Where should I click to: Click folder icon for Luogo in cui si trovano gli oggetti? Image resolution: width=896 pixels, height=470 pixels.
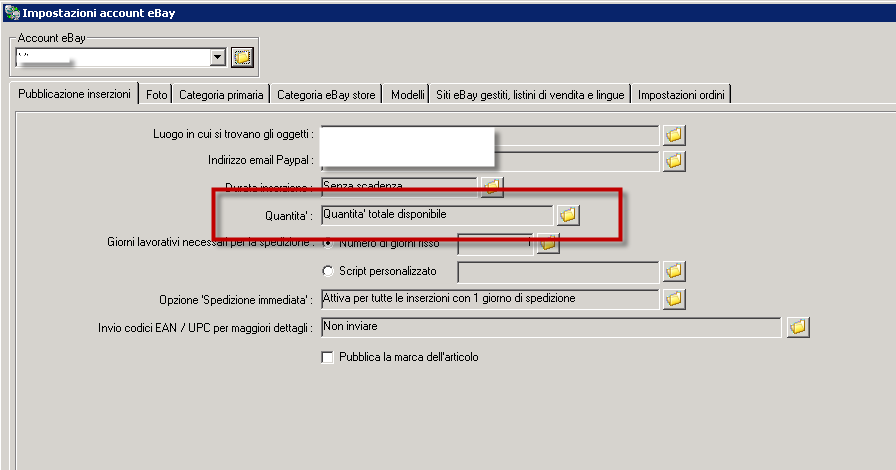click(x=674, y=135)
